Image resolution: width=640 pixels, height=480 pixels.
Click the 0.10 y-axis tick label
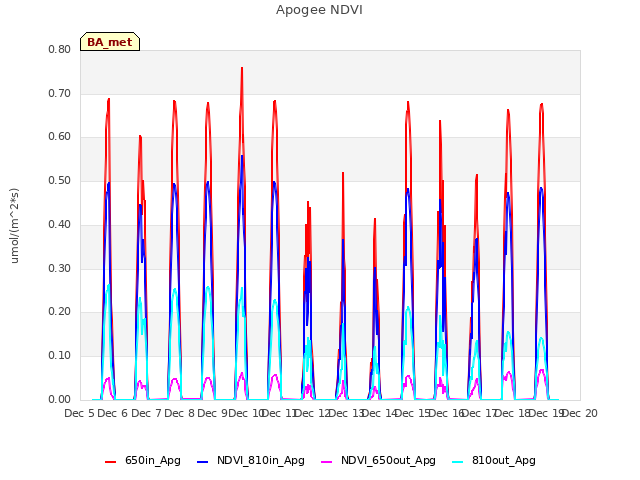(x=60, y=356)
